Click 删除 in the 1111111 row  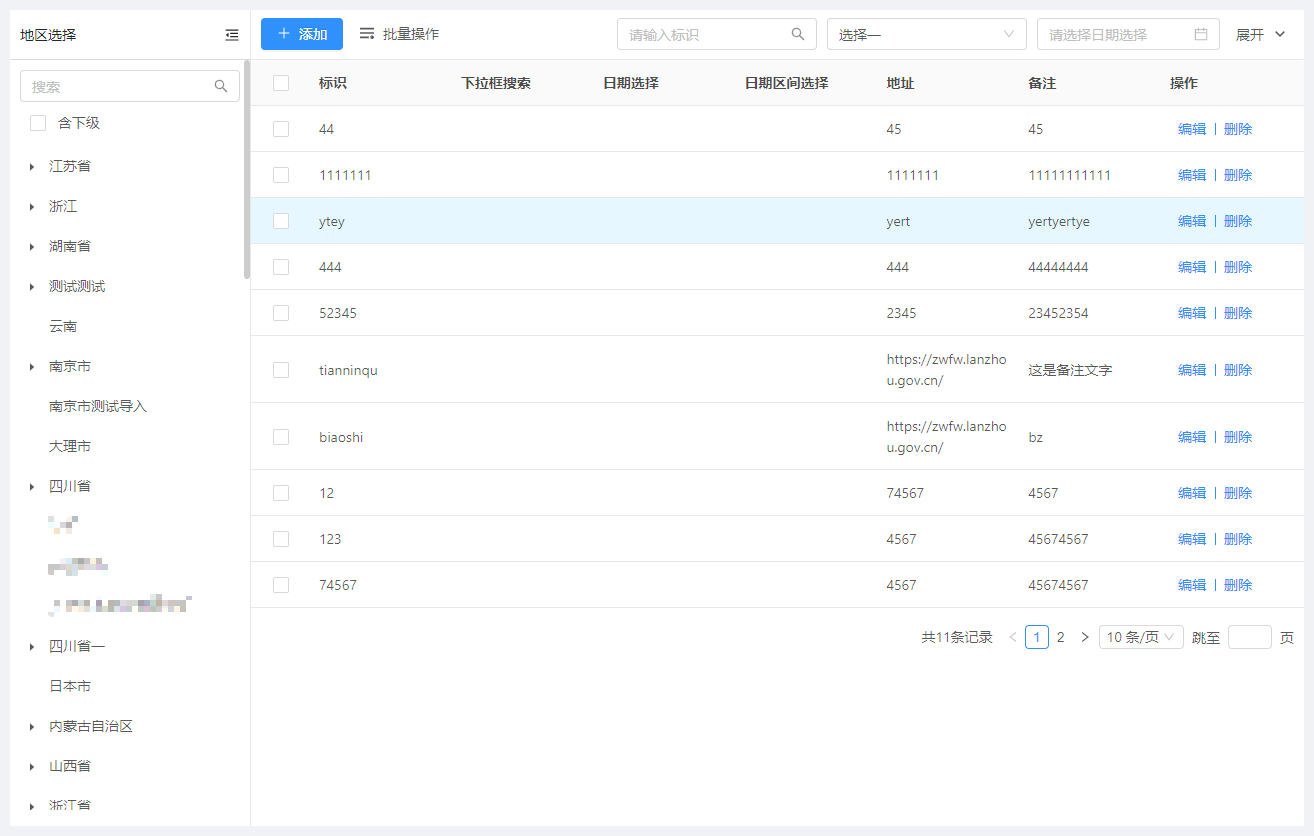pyautogui.click(x=1238, y=175)
